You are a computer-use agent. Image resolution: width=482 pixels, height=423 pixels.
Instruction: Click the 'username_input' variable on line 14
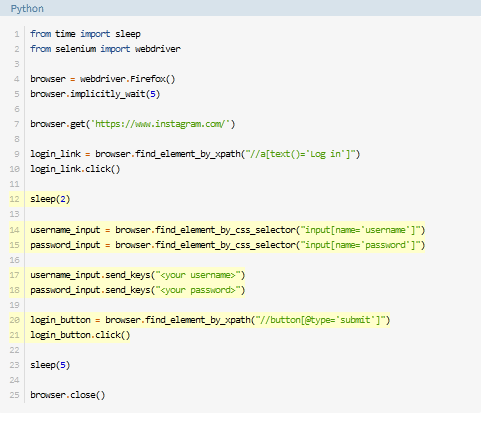pyautogui.click(x=65, y=230)
